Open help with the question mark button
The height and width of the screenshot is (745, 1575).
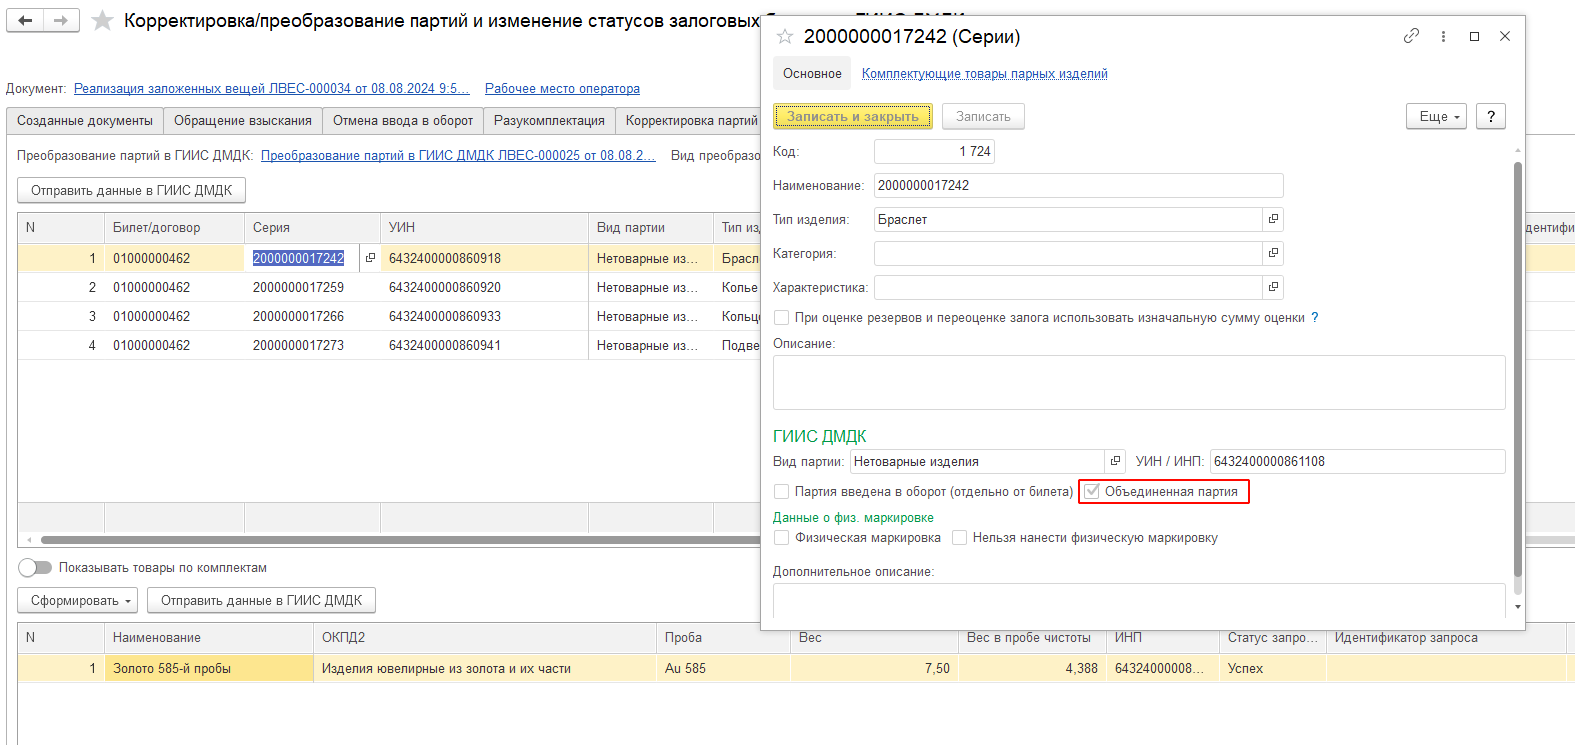pos(1491,116)
